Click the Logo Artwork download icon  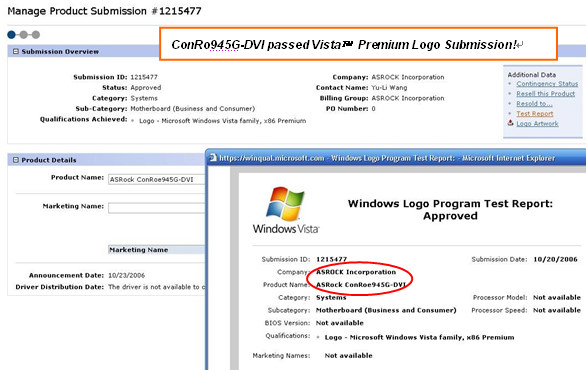tap(511, 123)
